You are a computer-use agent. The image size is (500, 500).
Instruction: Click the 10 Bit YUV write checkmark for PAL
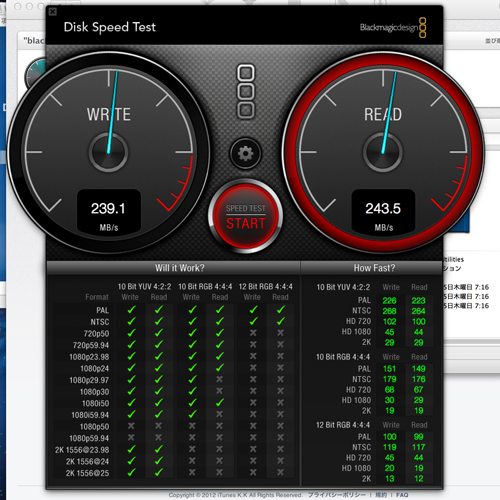pos(131,310)
